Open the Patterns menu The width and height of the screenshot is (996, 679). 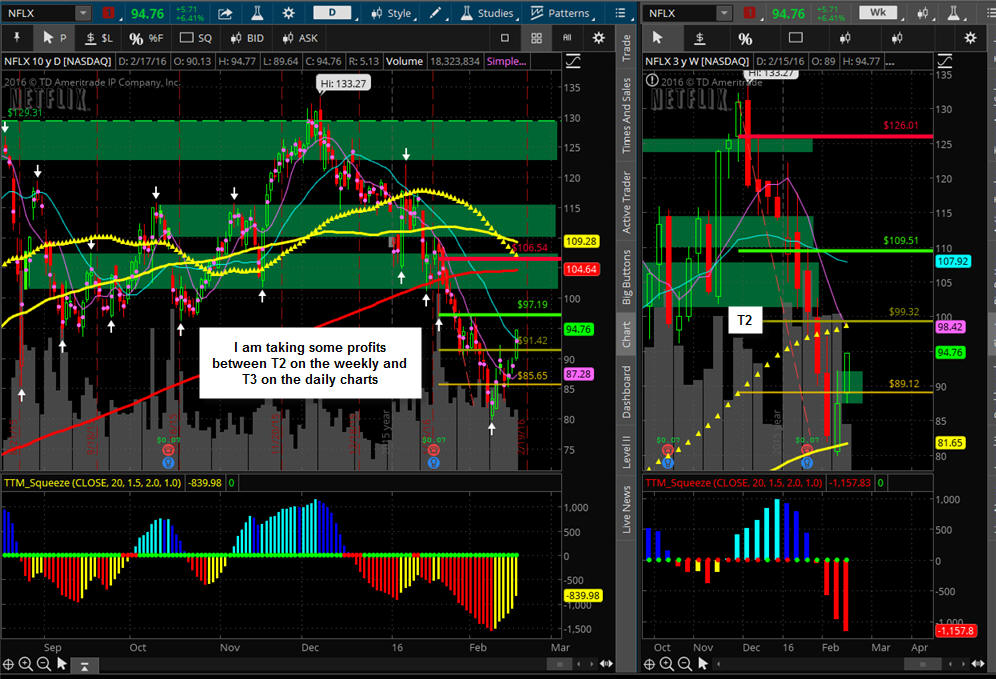tap(560, 13)
